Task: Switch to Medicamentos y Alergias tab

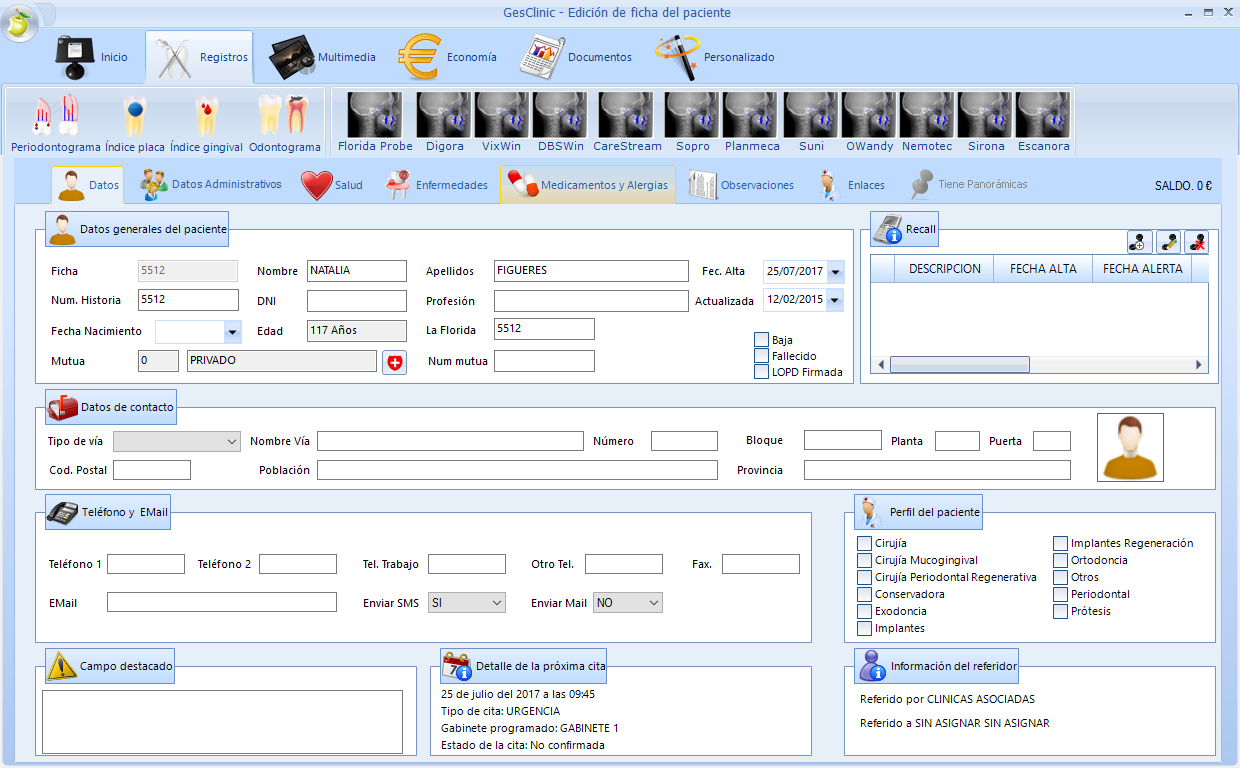Action: (x=588, y=185)
